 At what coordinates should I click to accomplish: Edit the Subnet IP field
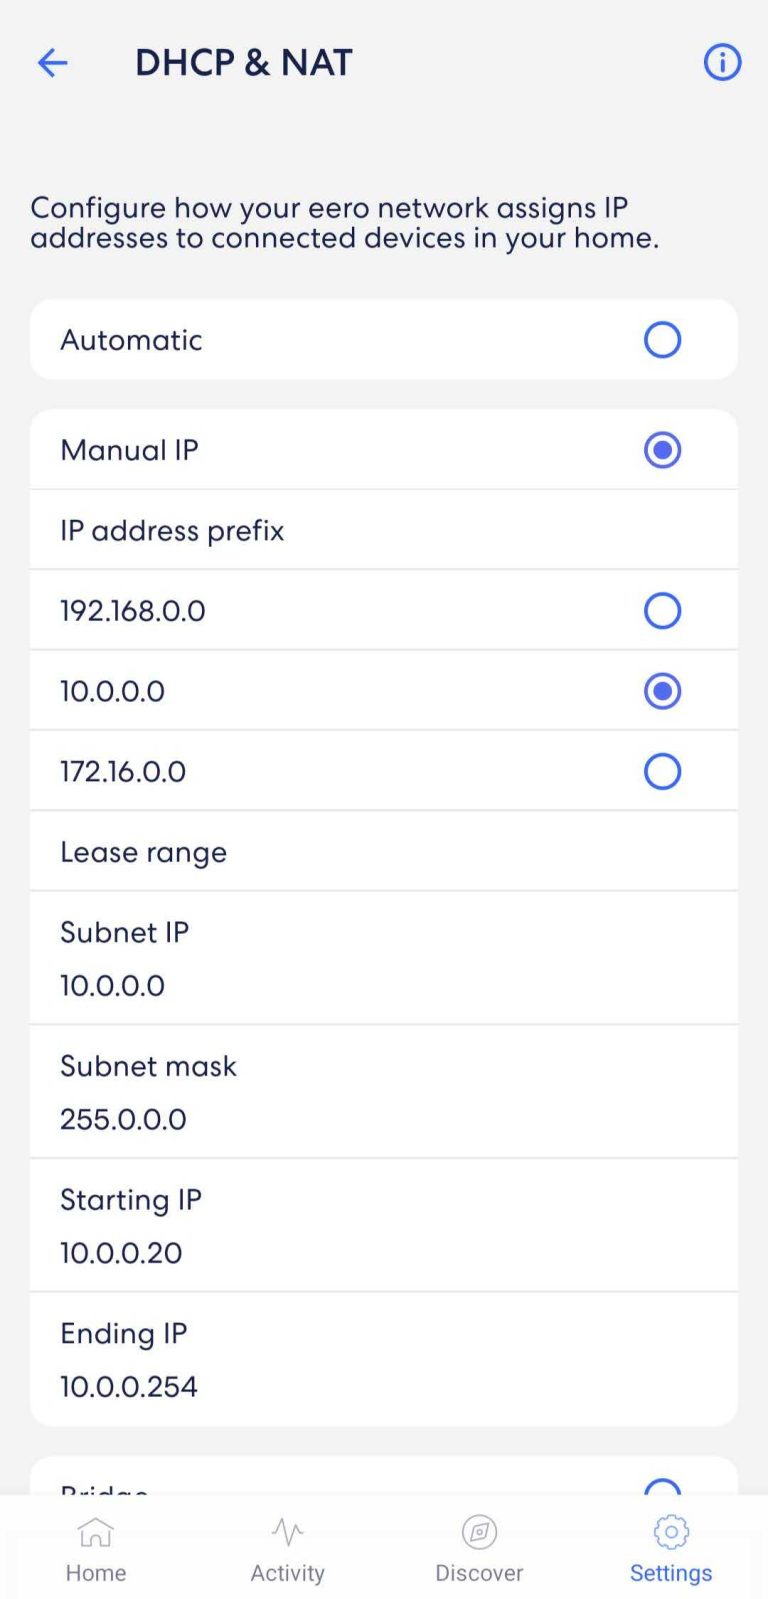383,957
